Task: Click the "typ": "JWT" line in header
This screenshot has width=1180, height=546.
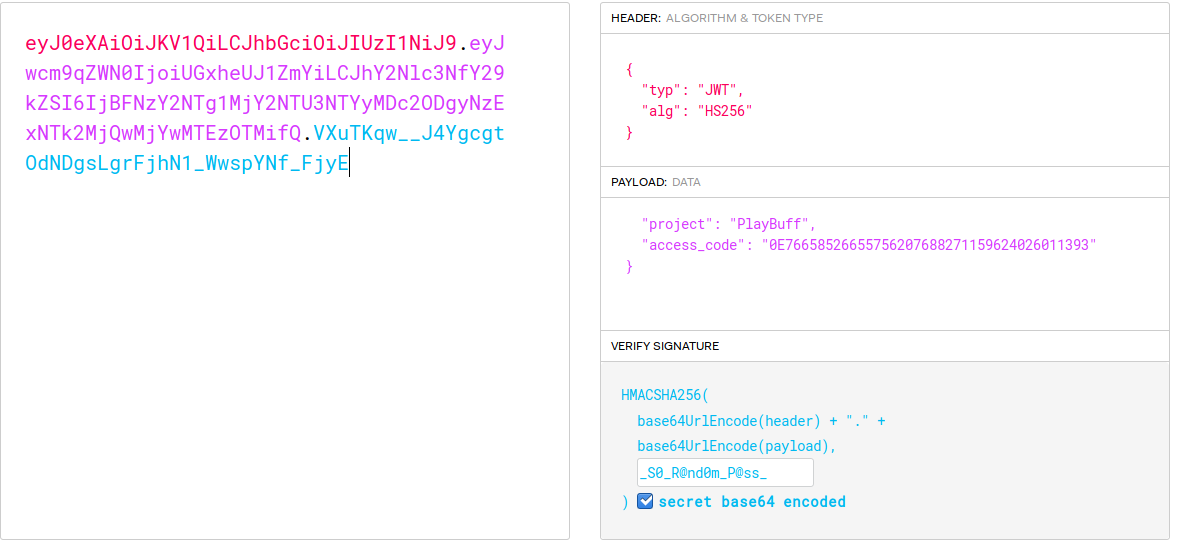Action: tap(692, 90)
